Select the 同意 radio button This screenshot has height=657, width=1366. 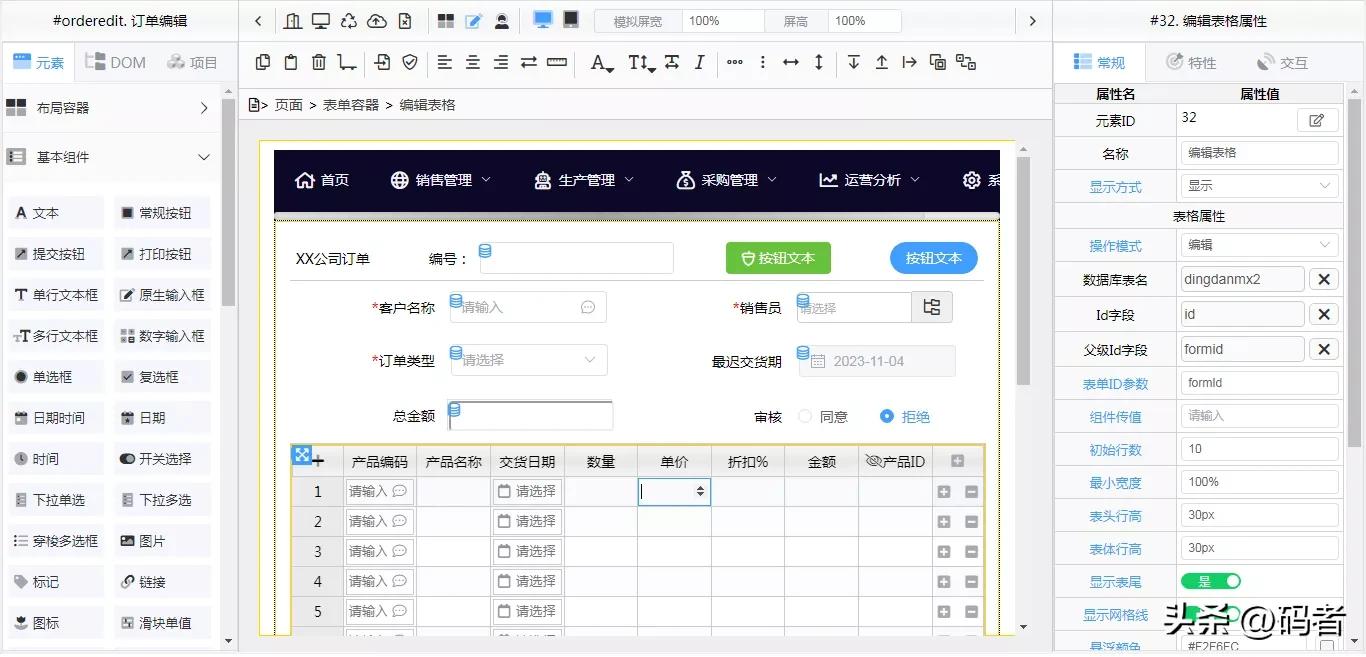click(804, 416)
